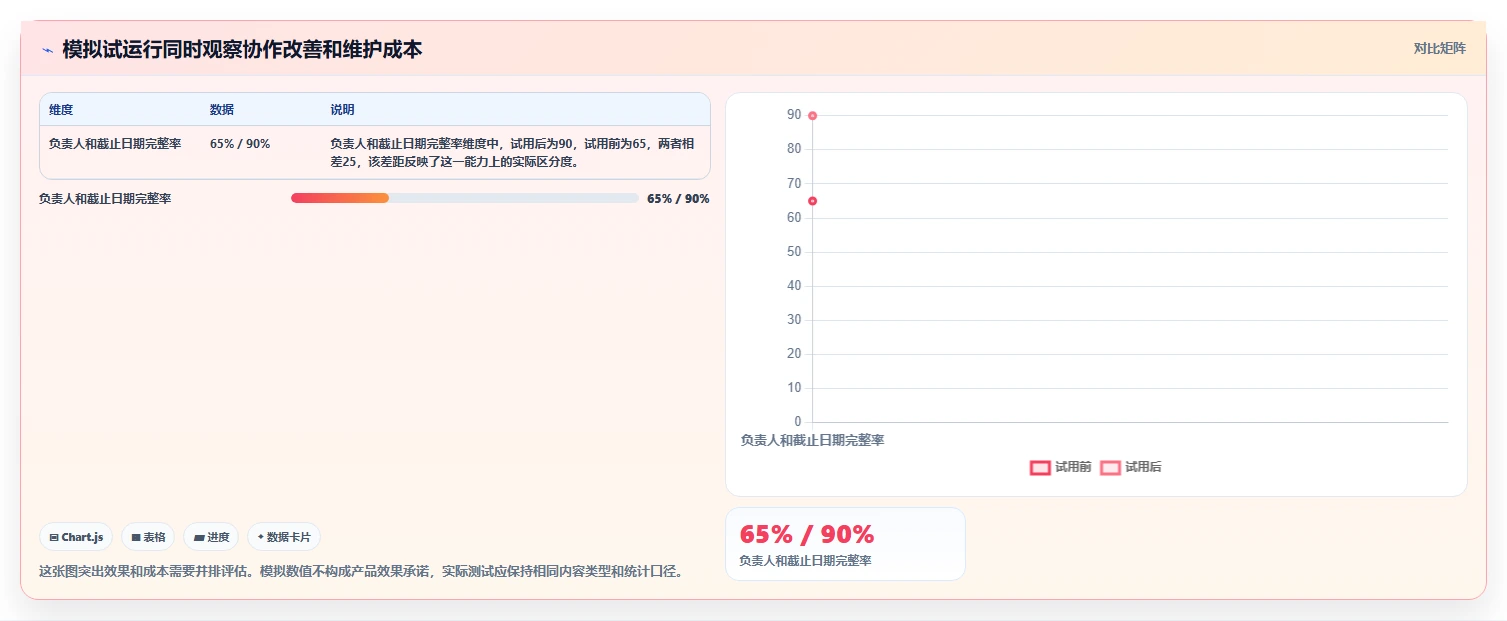1507x621 pixels.
Task: Toggle the 试用前 legend item
Action: point(1060,467)
